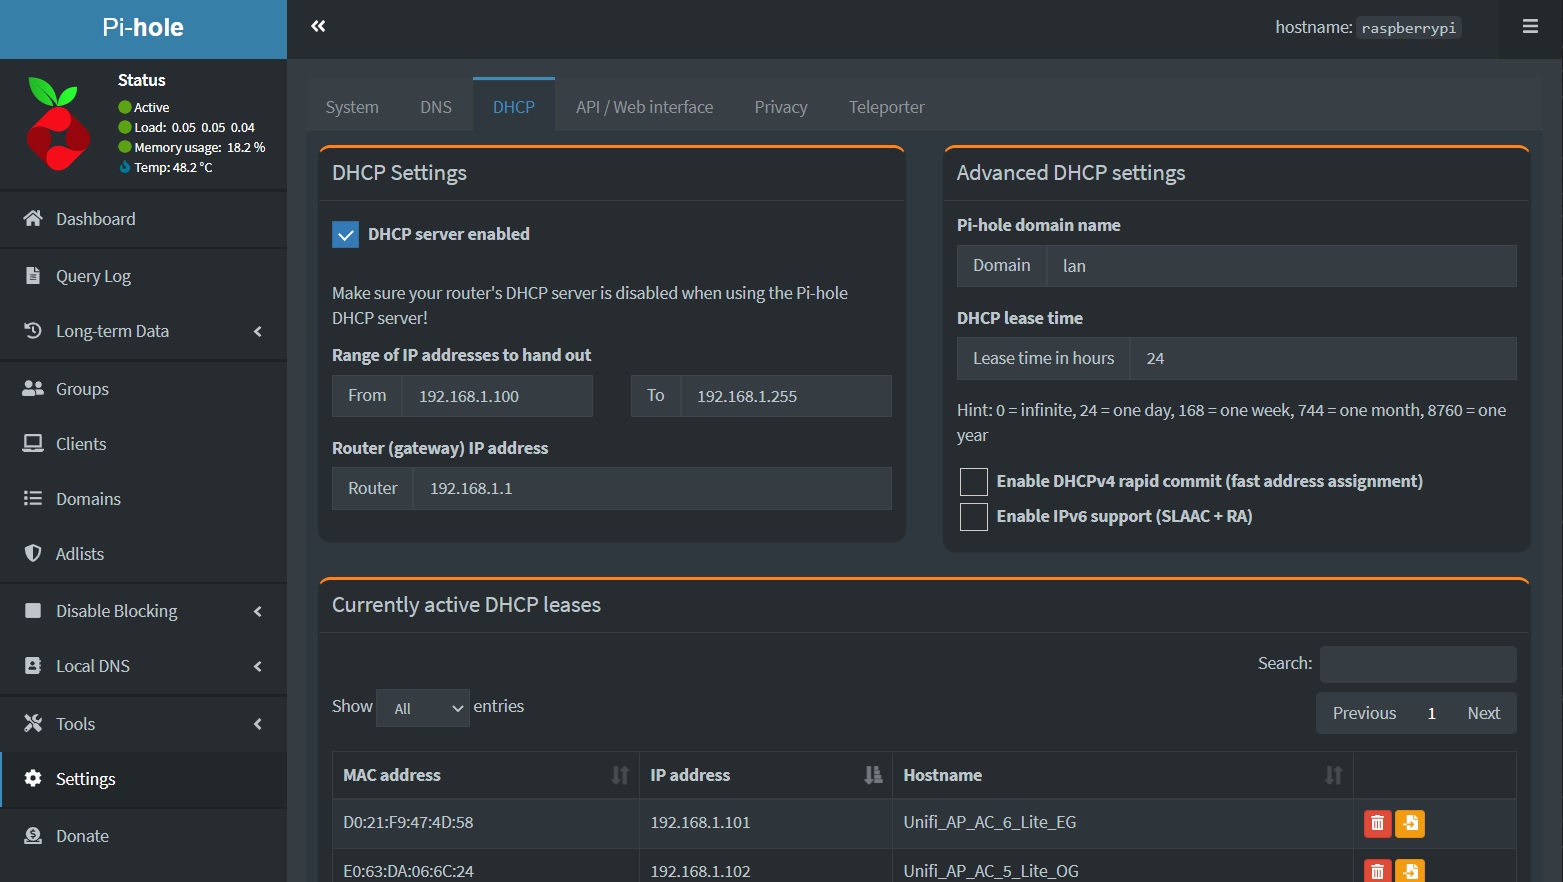Edit the To IP range field
The height and width of the screenshot is (882, 1563).
[x=786, y=396]
